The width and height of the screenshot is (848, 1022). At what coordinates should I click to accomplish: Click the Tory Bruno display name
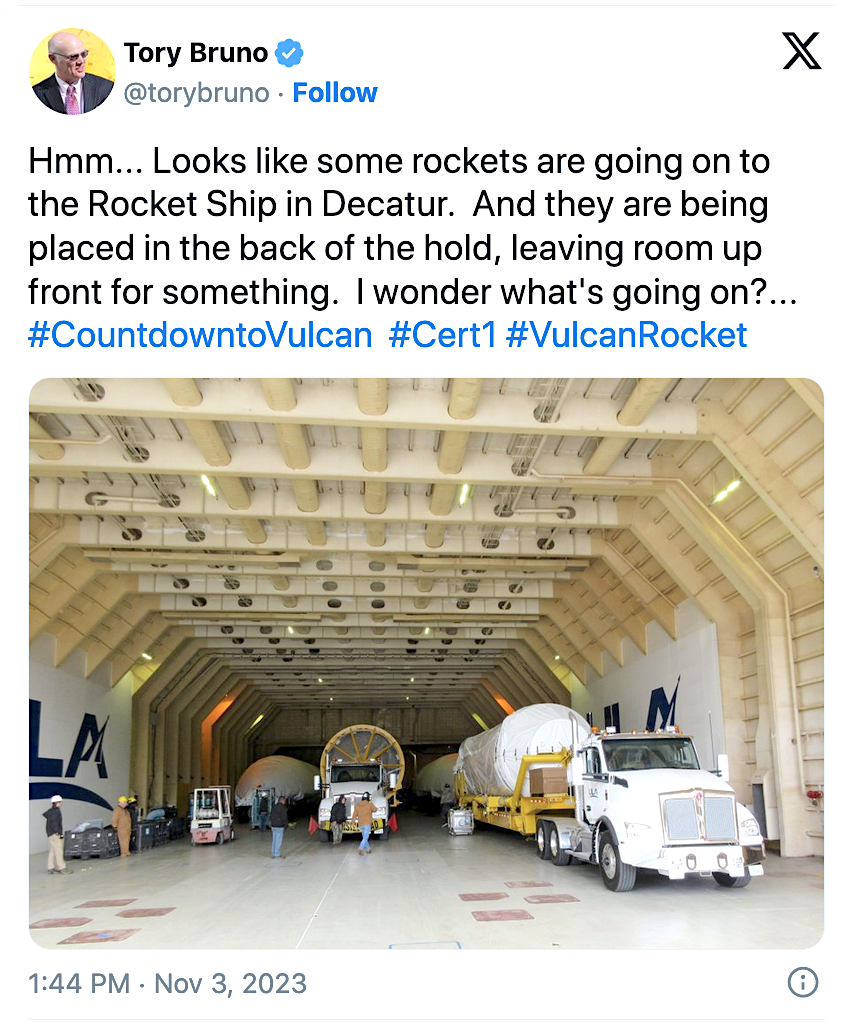(197, 51)
